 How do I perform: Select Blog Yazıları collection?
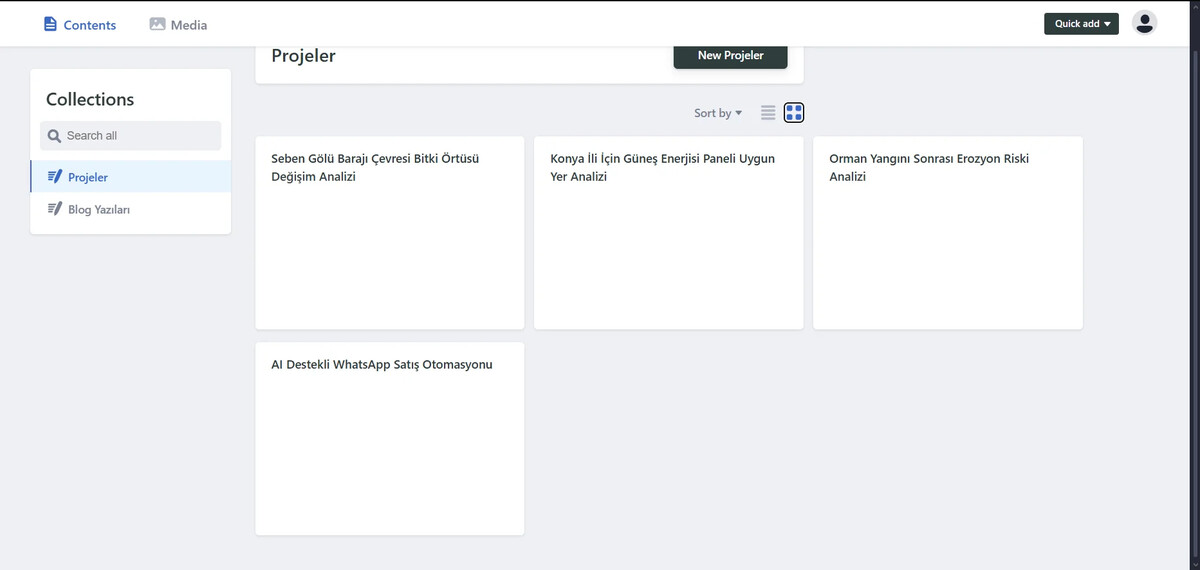(x=99, y=210)
